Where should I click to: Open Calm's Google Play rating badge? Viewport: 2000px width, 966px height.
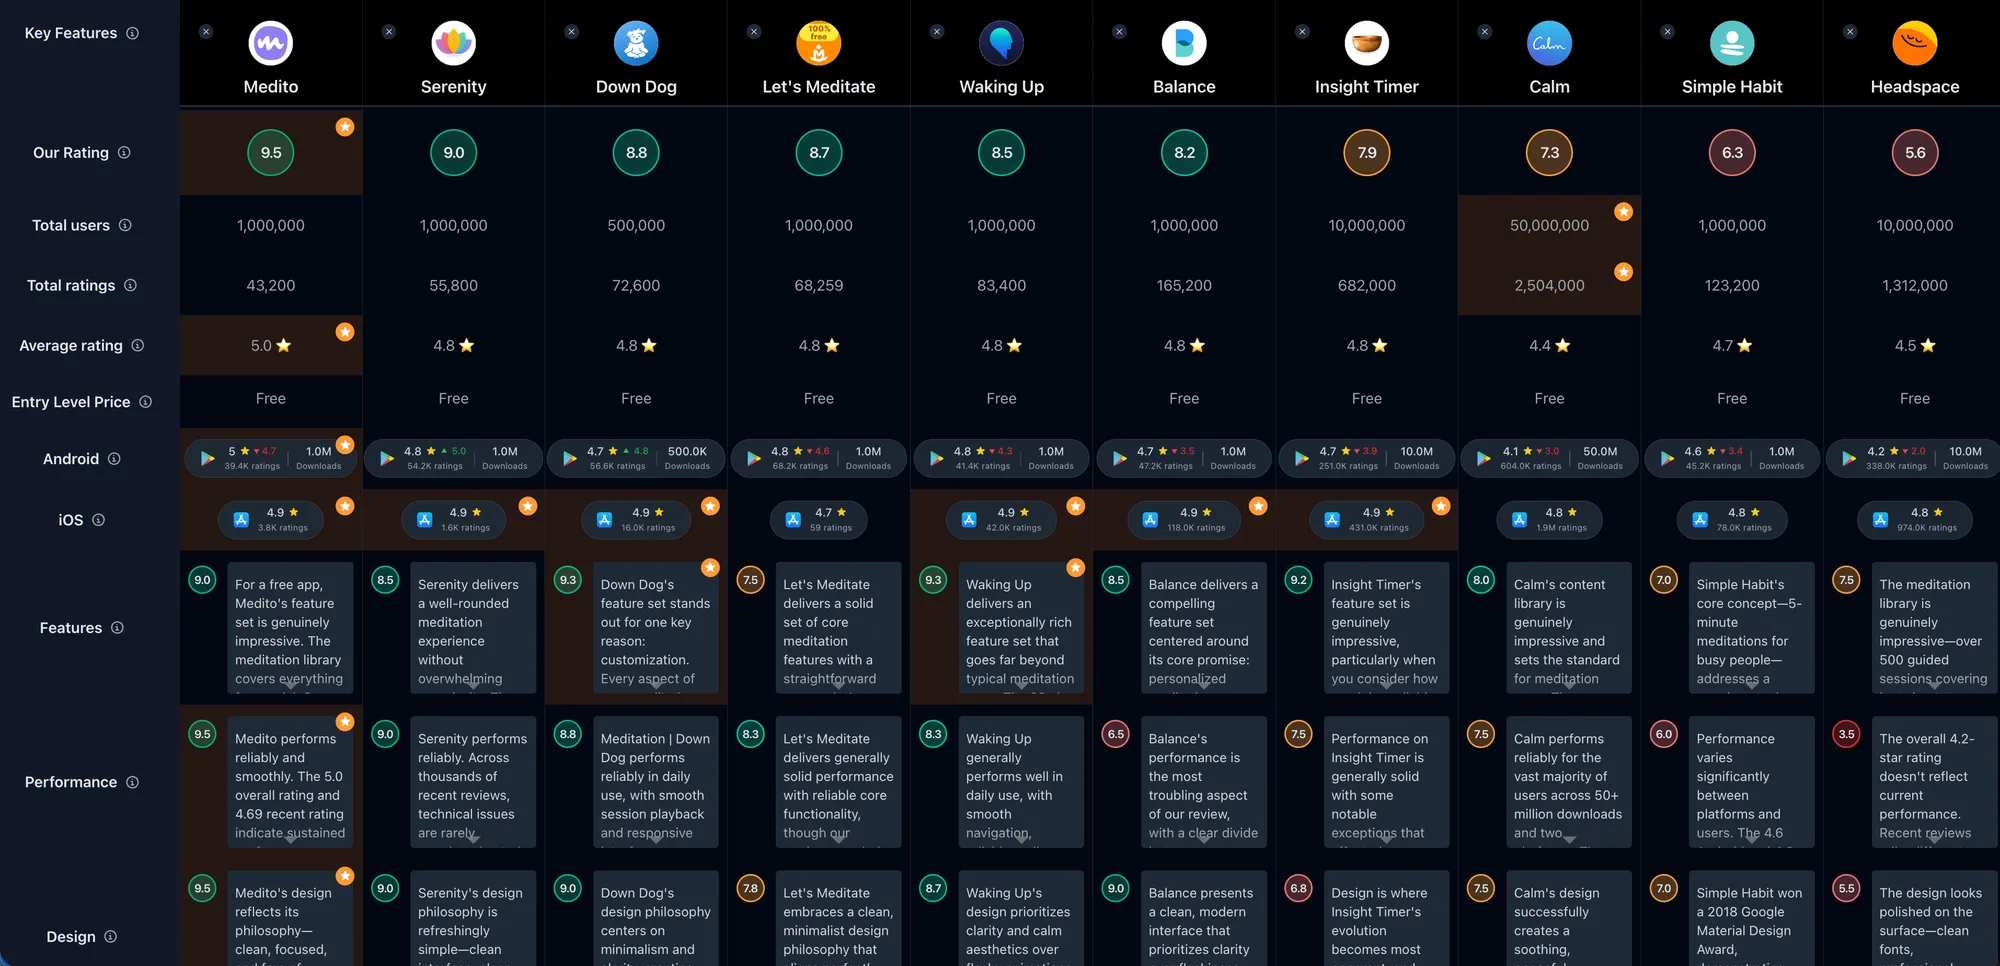point(1549,458)
